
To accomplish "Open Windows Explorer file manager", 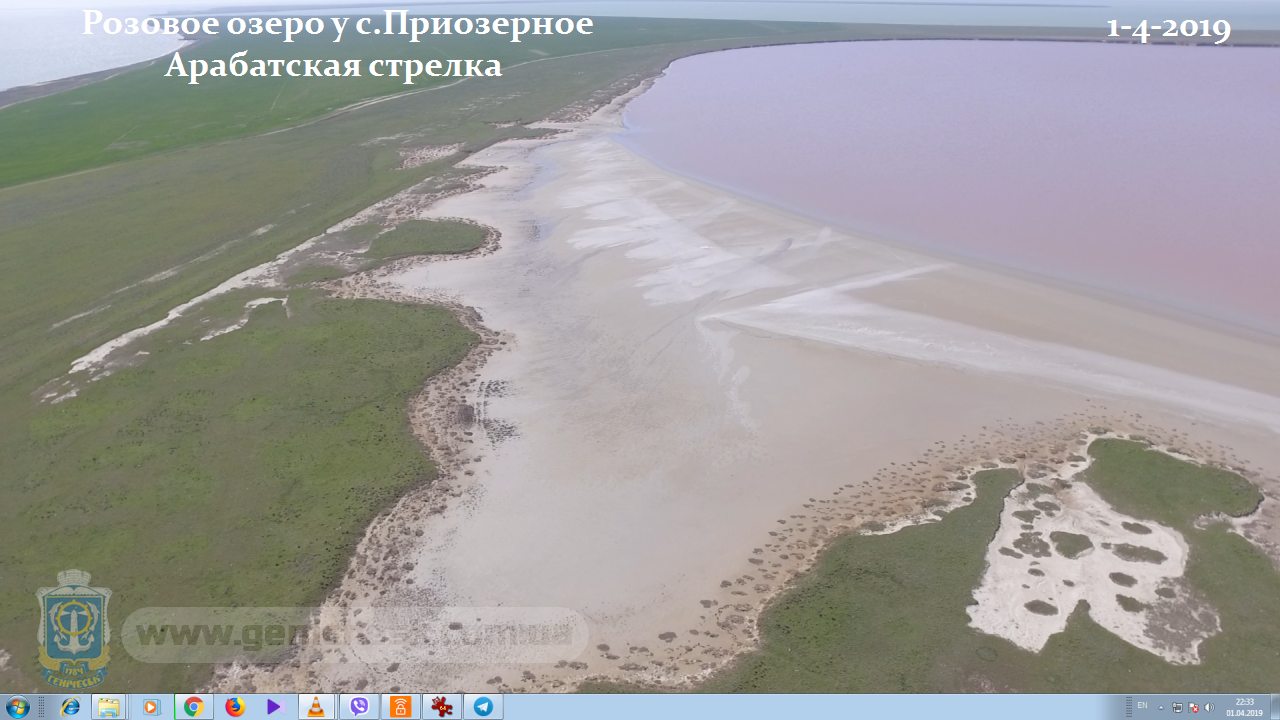I will point(109,707).
